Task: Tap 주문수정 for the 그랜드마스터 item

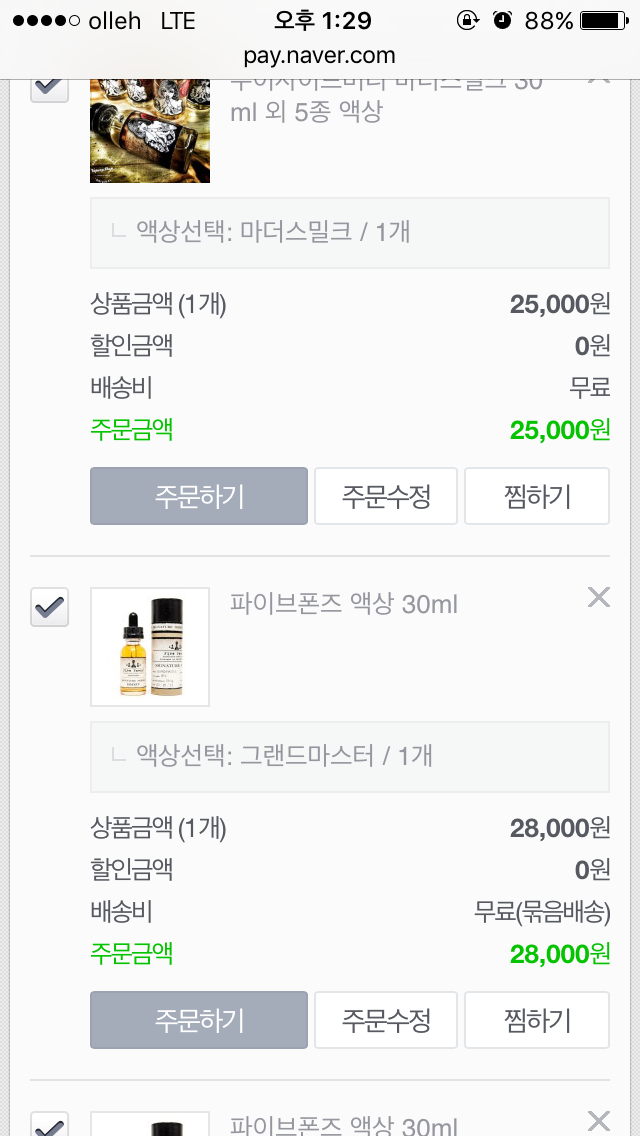Action: tap(386, 1020)
